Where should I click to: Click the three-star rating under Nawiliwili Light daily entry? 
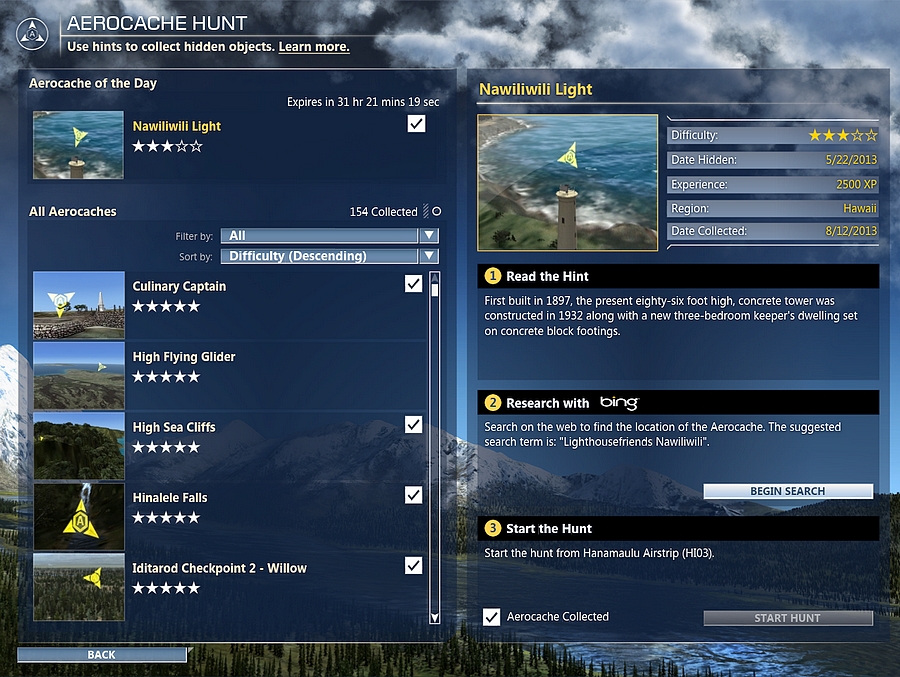(167, 146)
